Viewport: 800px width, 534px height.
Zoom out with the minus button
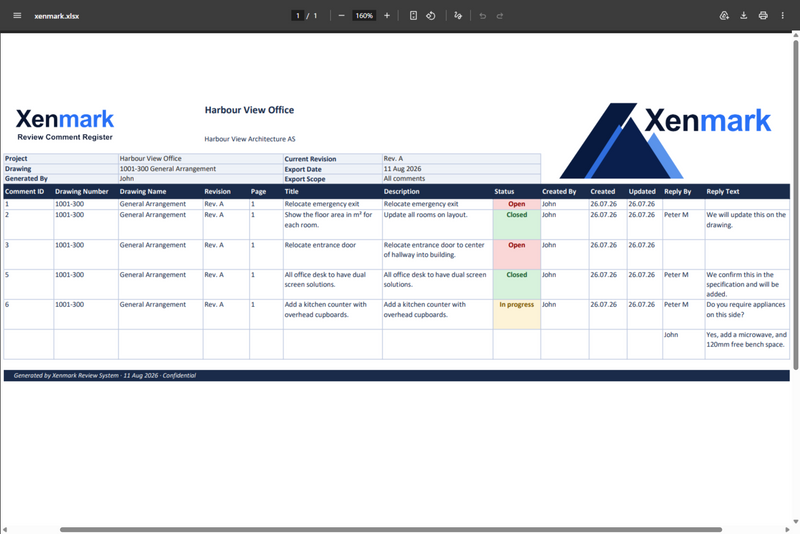coord(341,15)
